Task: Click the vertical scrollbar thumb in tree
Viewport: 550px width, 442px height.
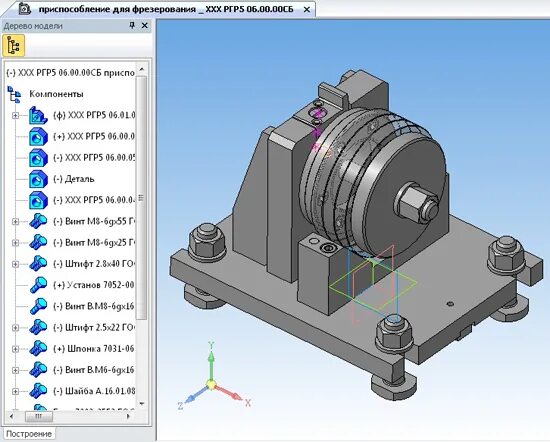Action: point(141,198)
